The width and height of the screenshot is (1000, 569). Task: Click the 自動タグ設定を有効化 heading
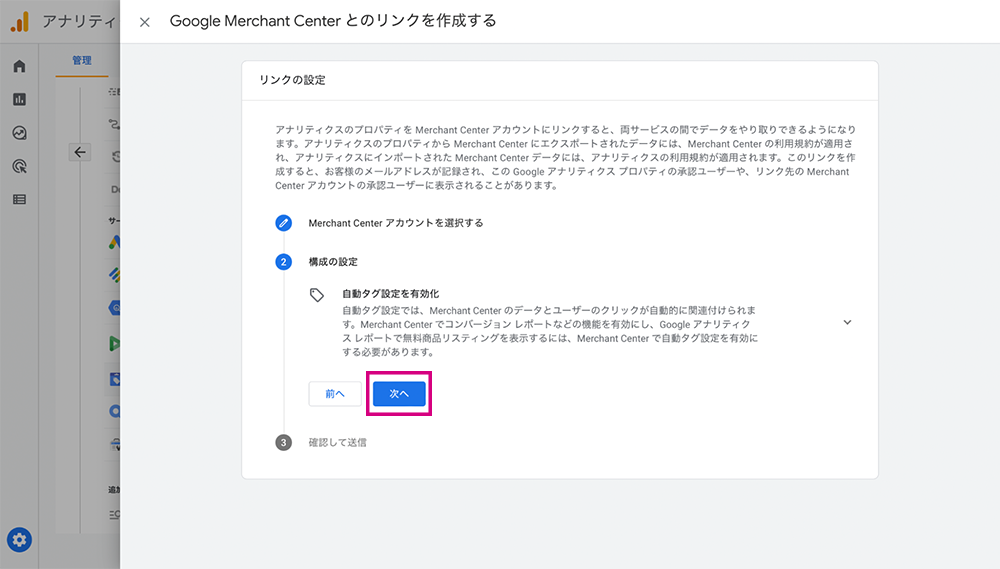pyautogui.click(x=390, y=293)
